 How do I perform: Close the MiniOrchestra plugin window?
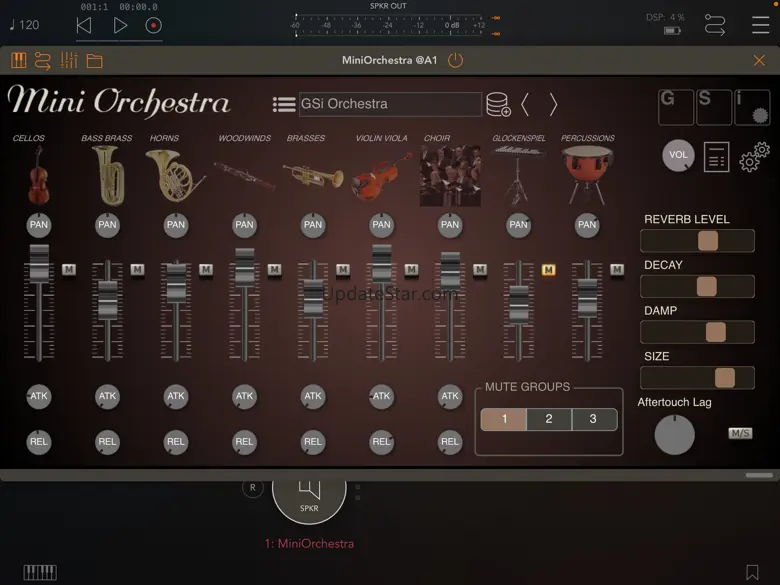(x=759, y=60)
